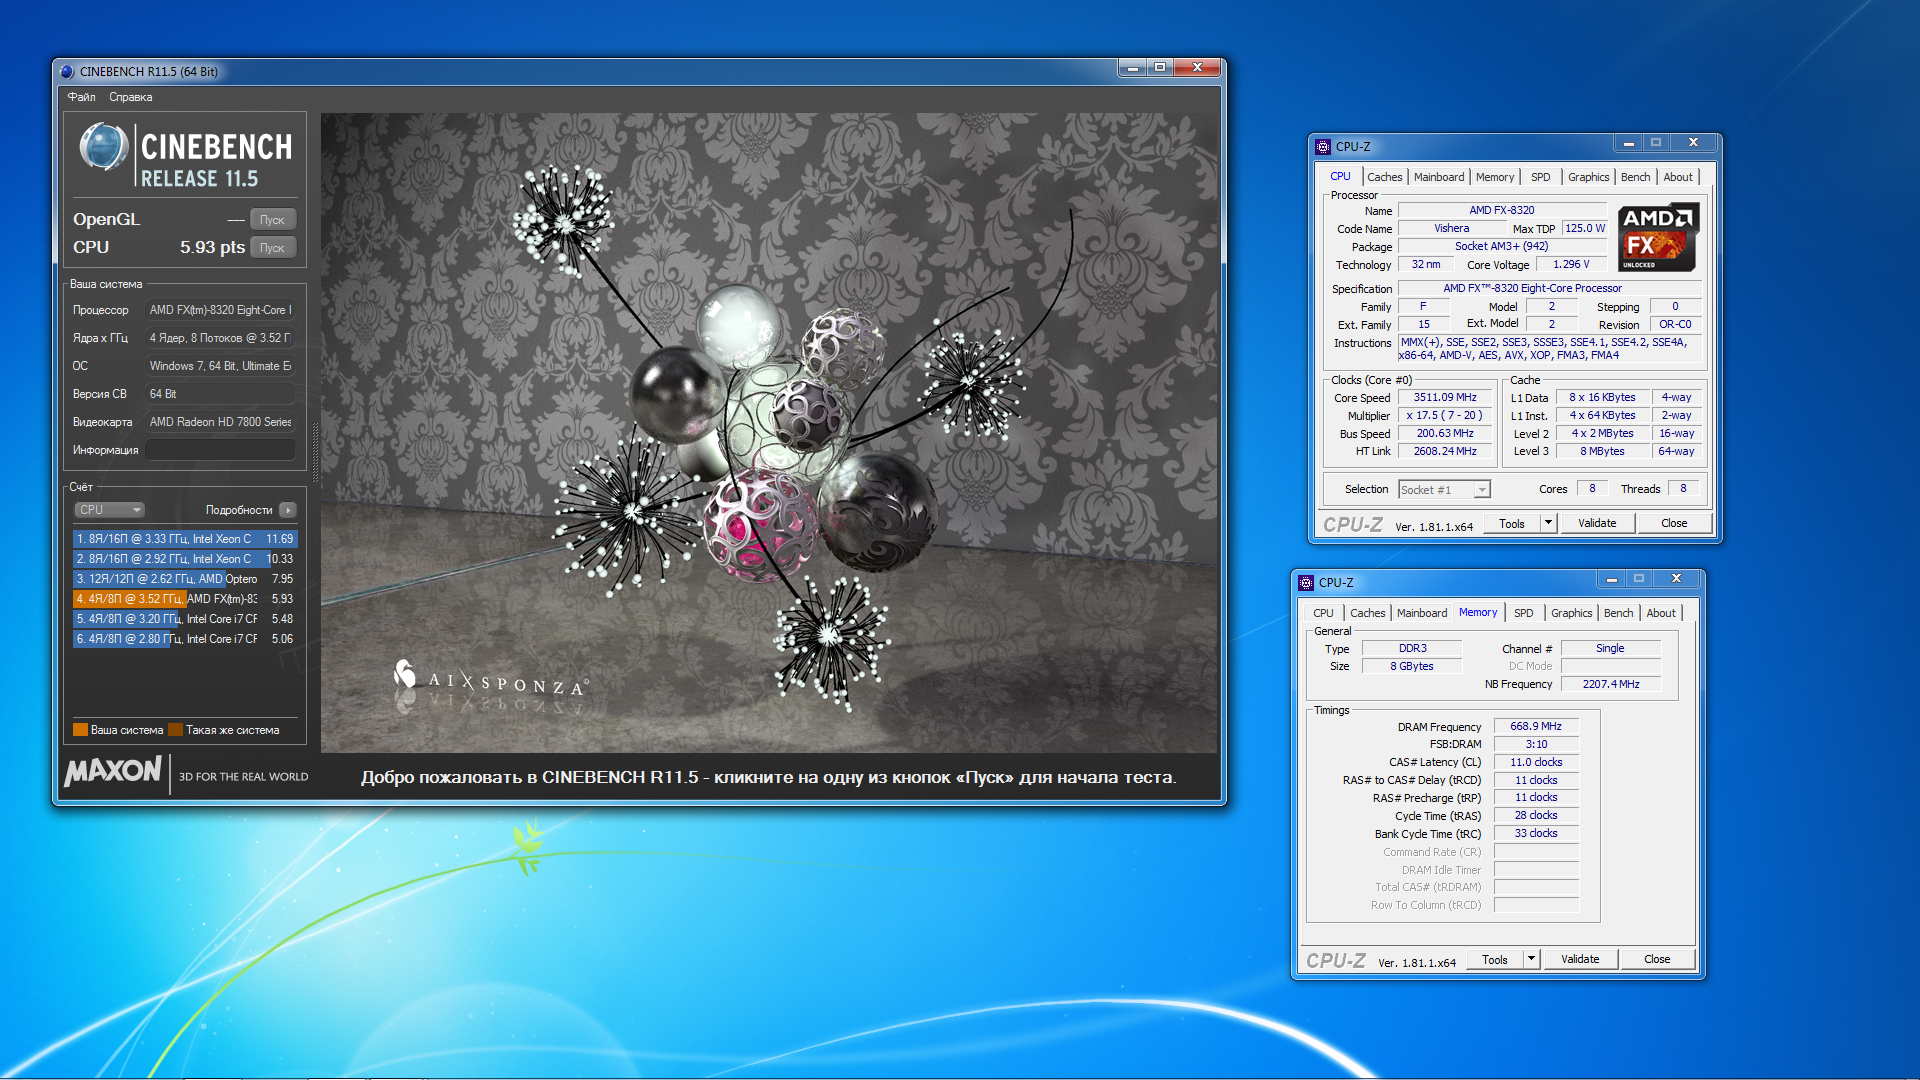
Task: Expand Tools dropdown arrow in upper CPU-Z
Action: point(1548,523)
